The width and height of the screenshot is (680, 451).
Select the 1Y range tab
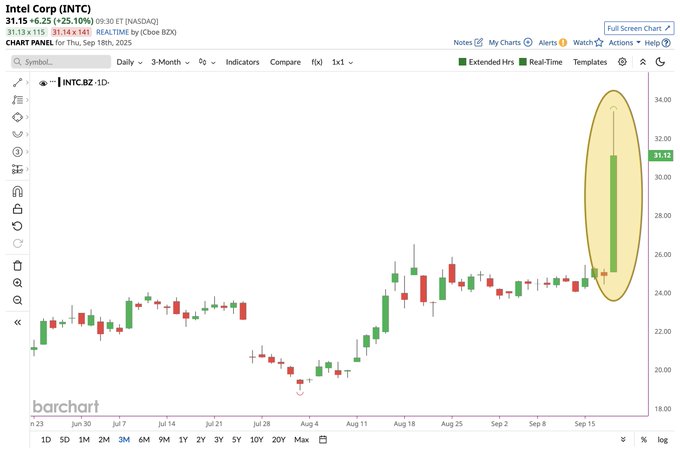[183, 439]
